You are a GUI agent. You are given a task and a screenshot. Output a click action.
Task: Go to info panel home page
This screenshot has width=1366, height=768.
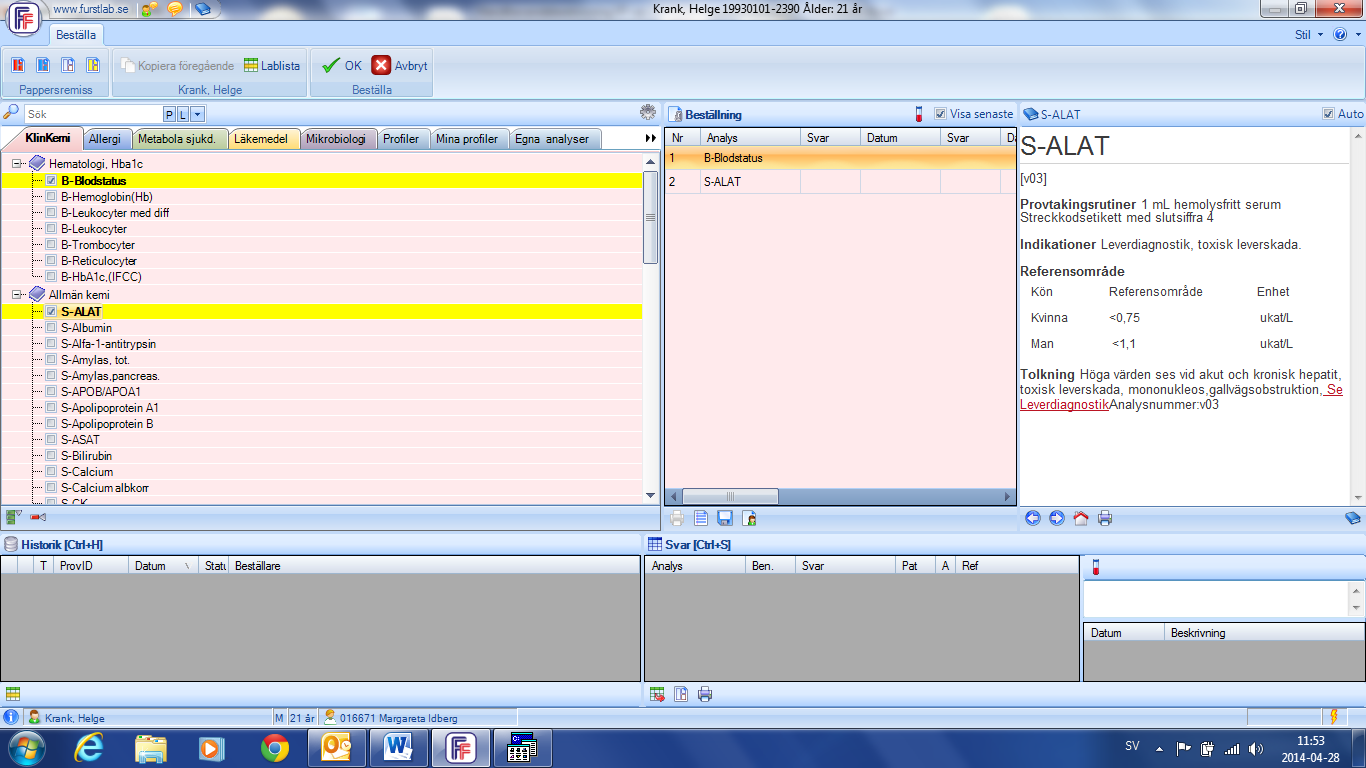point(1081,518)
